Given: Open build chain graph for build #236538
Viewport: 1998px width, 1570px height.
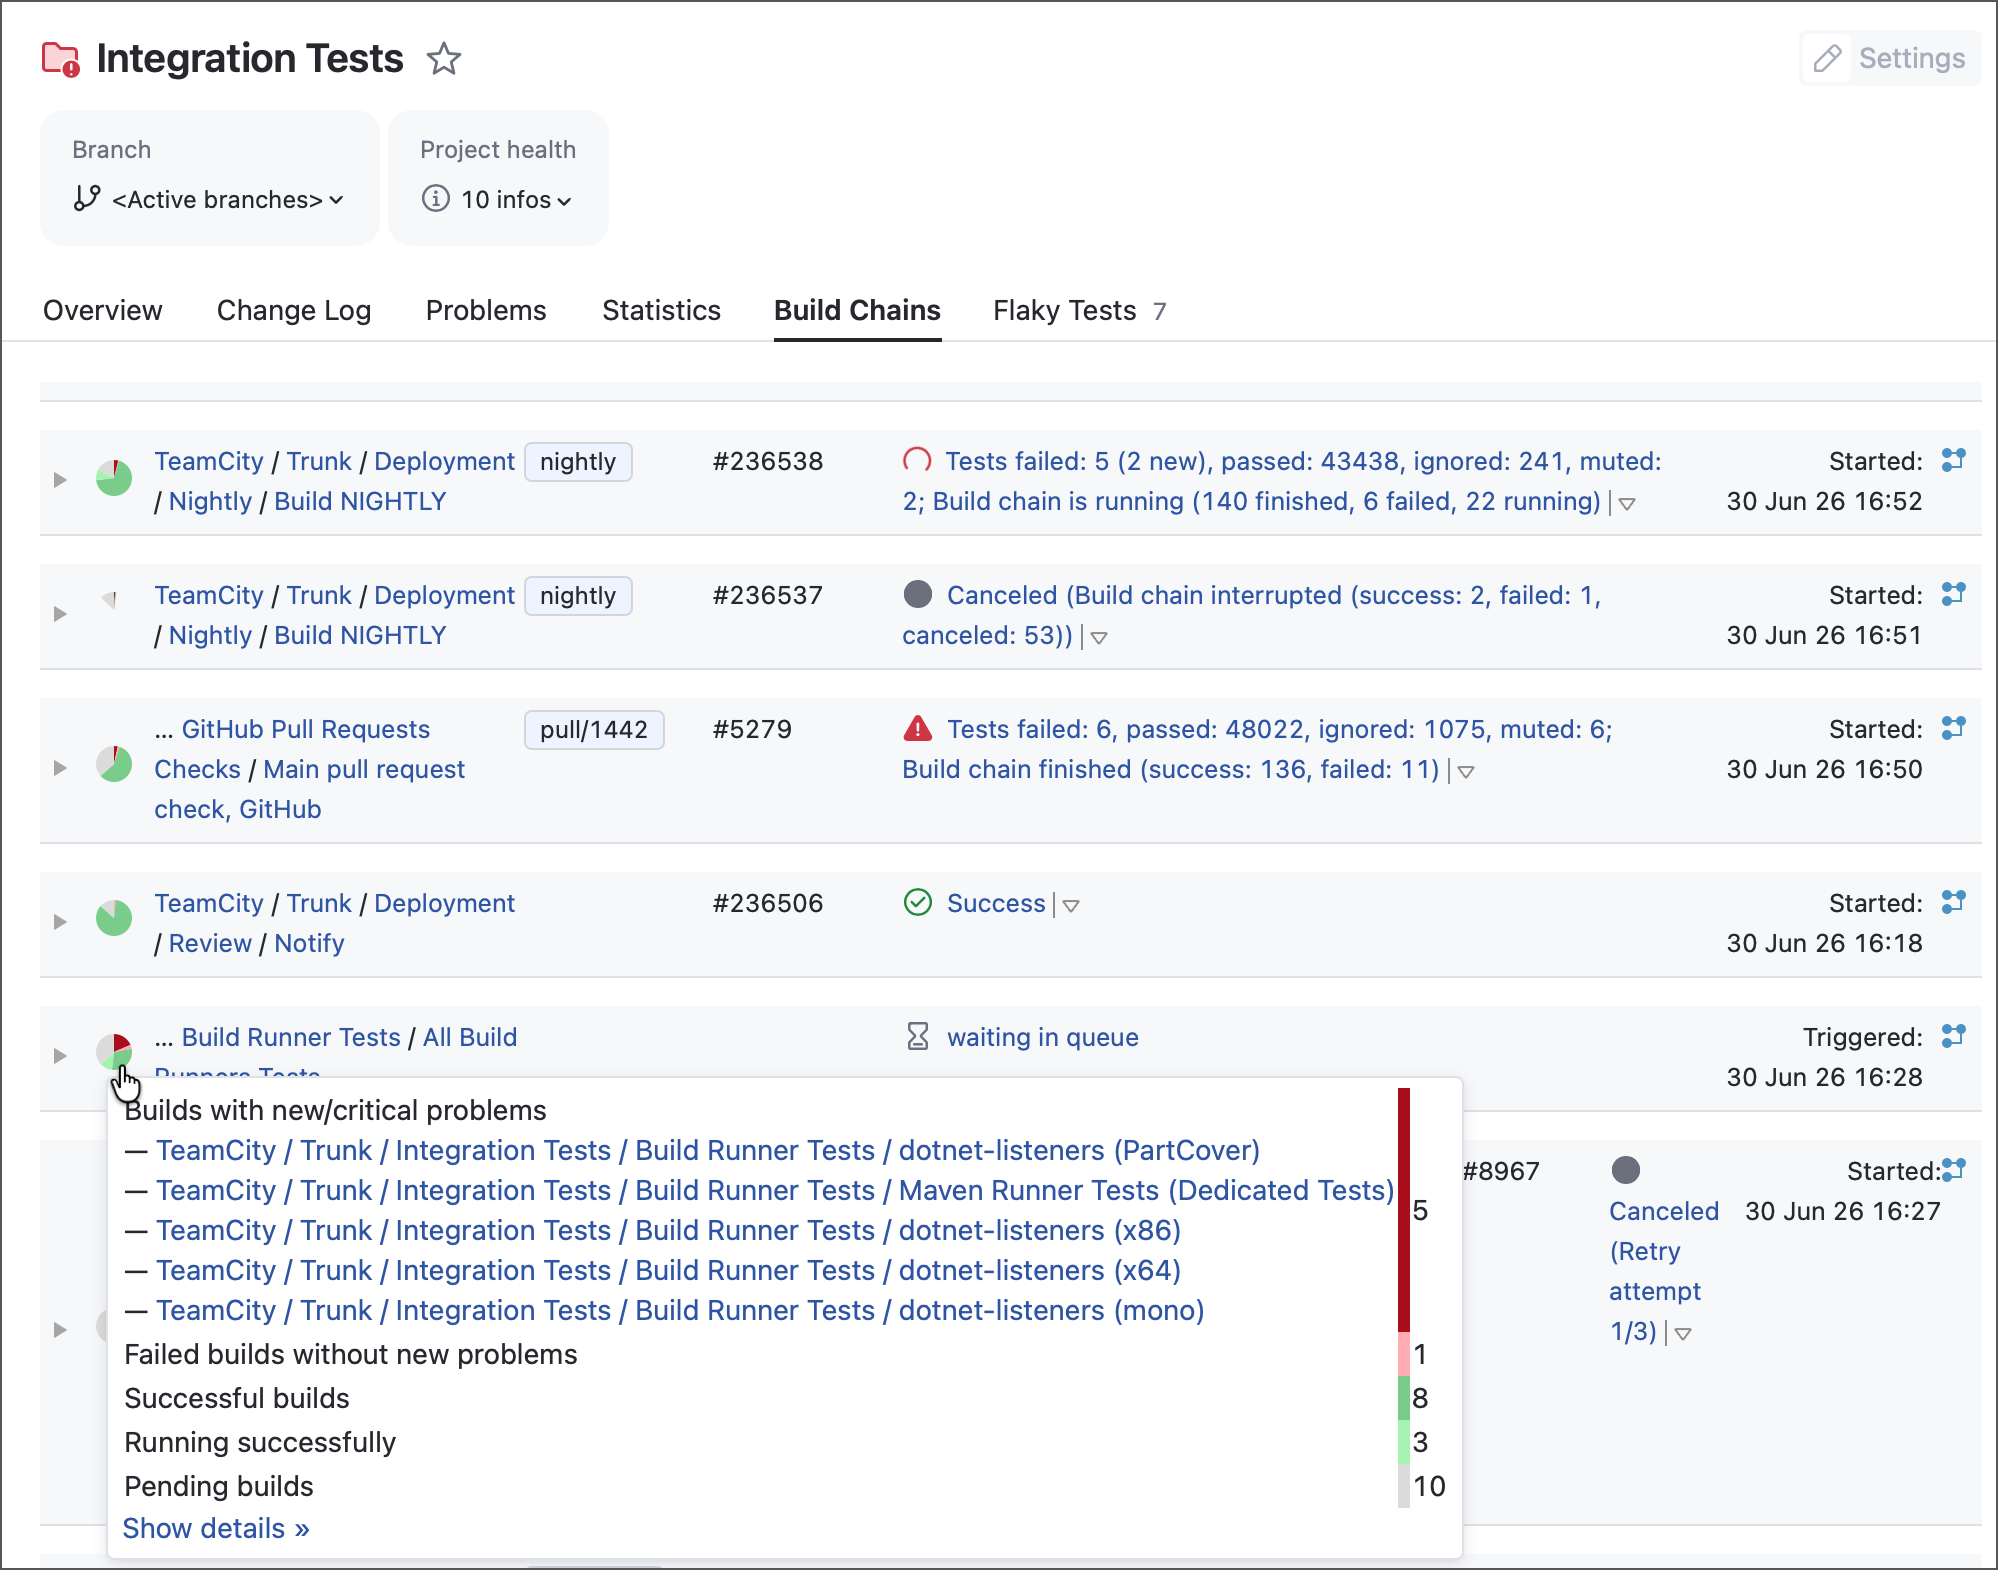Looking at the screenshot, I should (1953, 460).
